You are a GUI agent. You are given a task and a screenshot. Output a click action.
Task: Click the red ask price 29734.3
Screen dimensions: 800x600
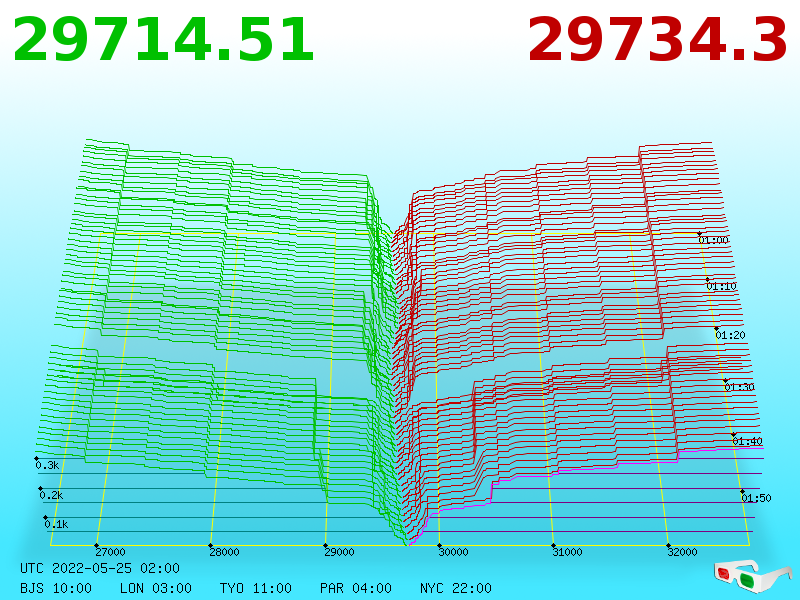pyautogui.click(x=658, y=40)
